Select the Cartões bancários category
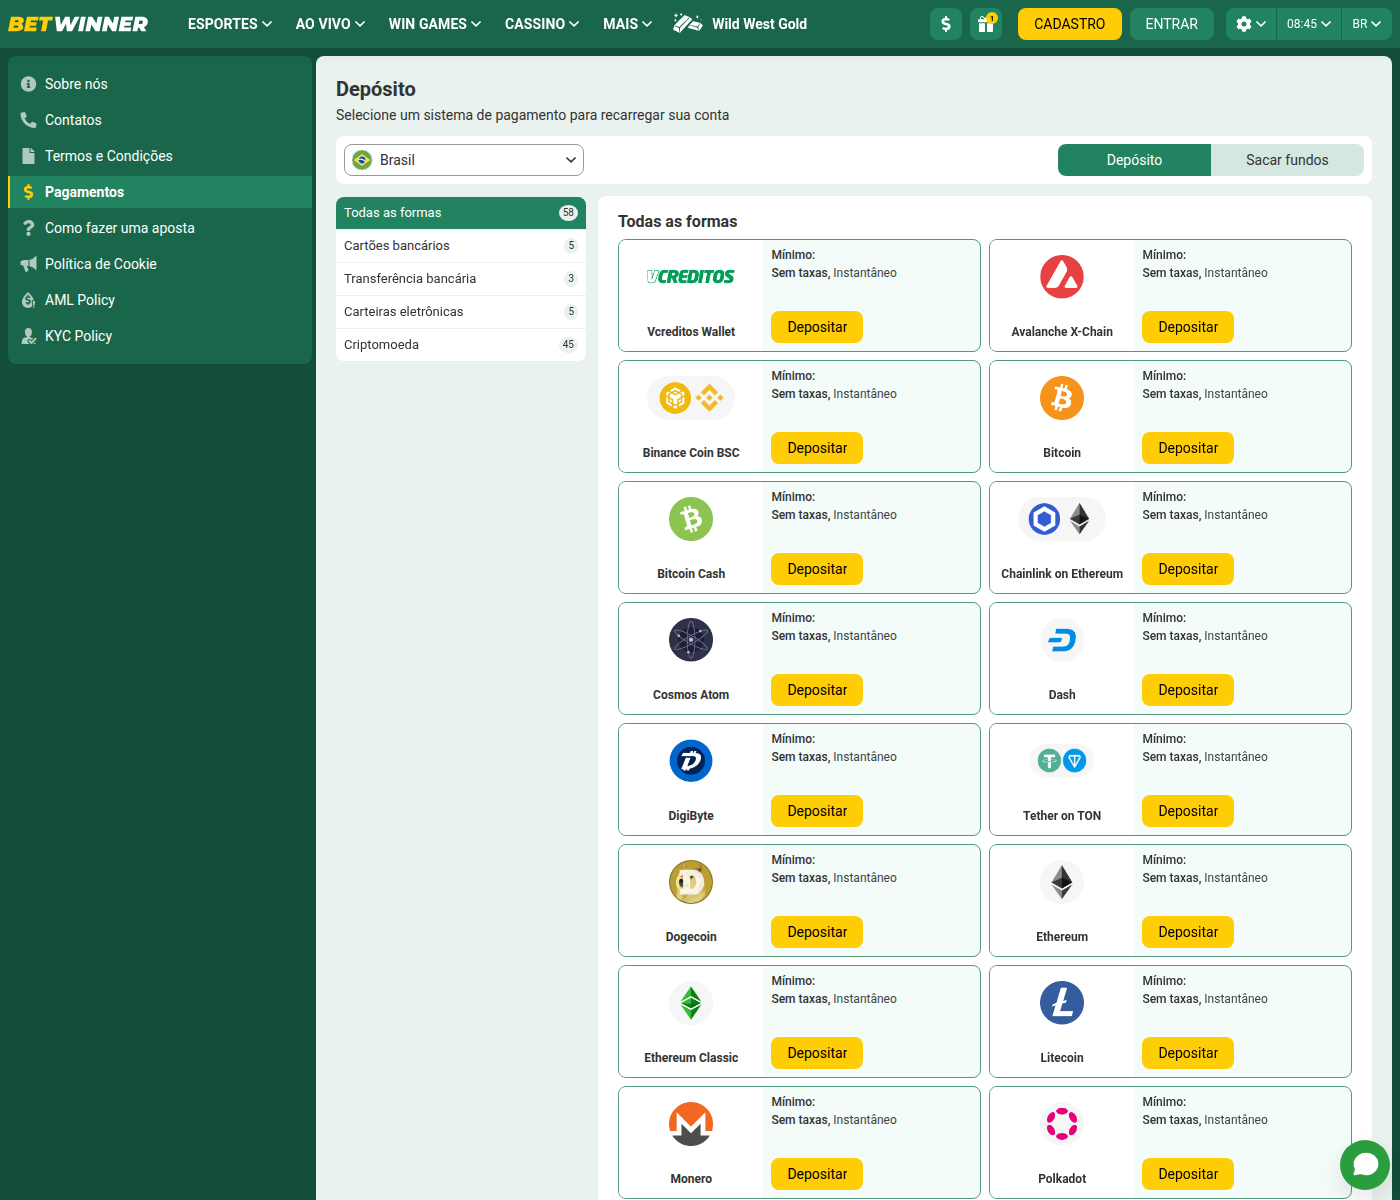Image resolution: width=1400 pixels, height=1200 pixels. (x=461, y=246)
